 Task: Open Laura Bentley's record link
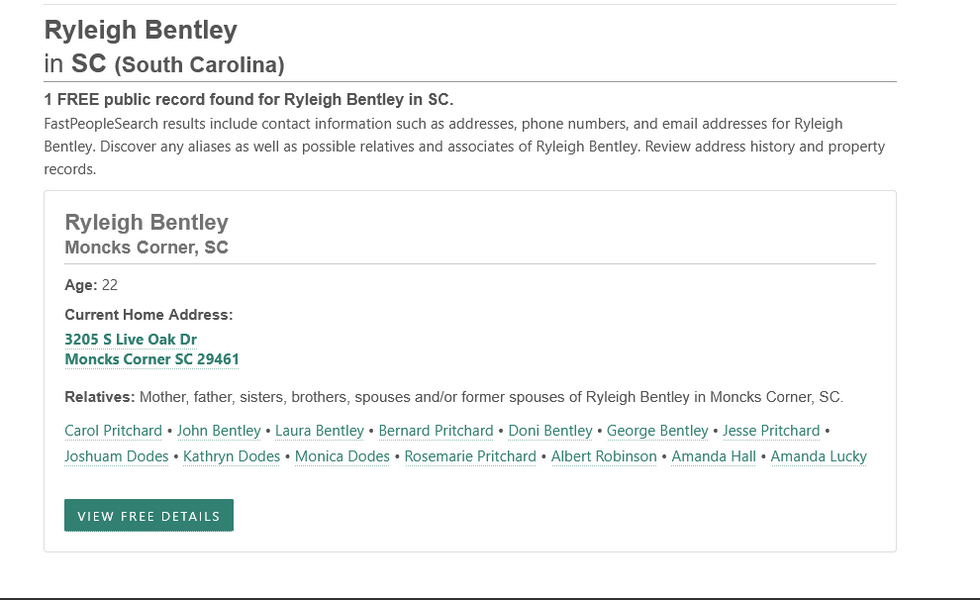319,431
